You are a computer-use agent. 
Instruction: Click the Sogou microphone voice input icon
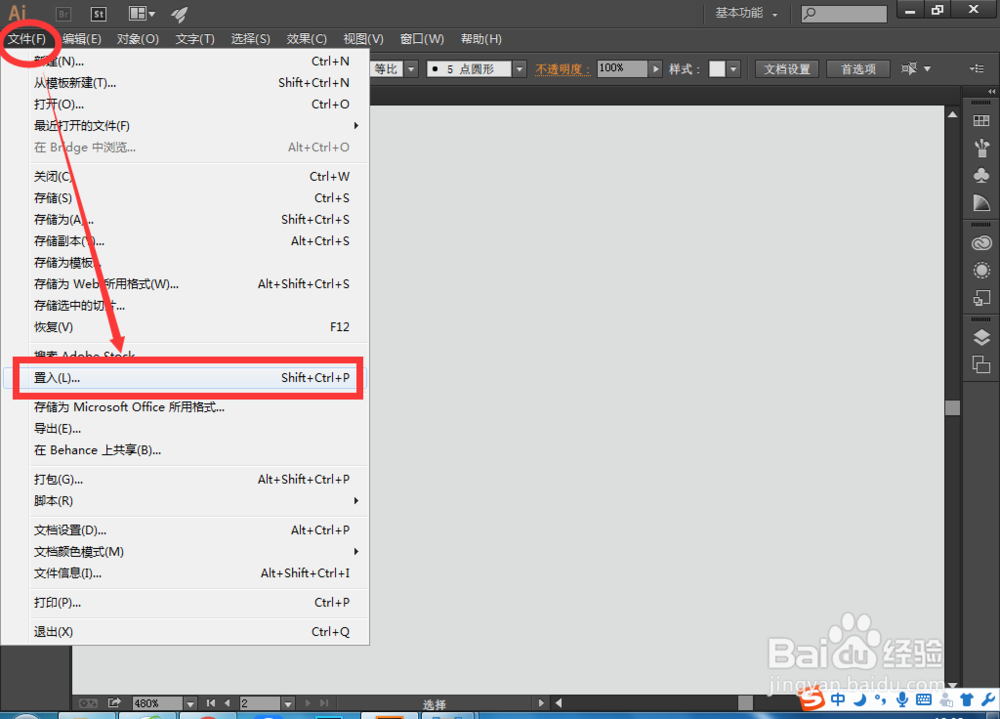tap(902, 700)
